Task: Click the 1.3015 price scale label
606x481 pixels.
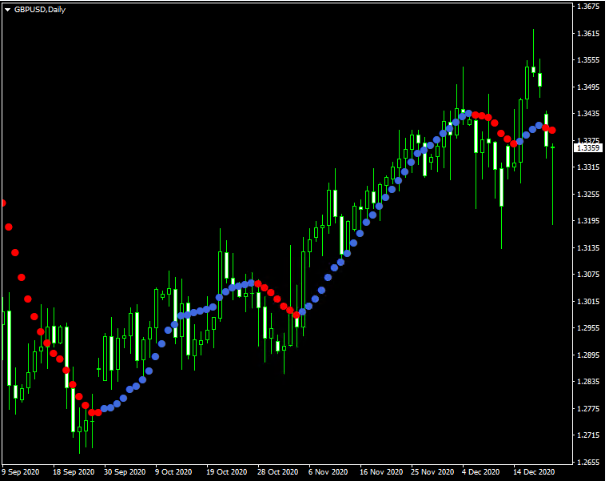Action: pyautogui.click(x=587, y=302)
